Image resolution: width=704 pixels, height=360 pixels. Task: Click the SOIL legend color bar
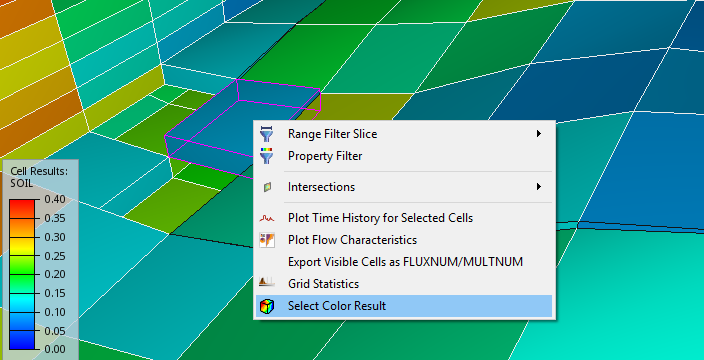point(22,274)
